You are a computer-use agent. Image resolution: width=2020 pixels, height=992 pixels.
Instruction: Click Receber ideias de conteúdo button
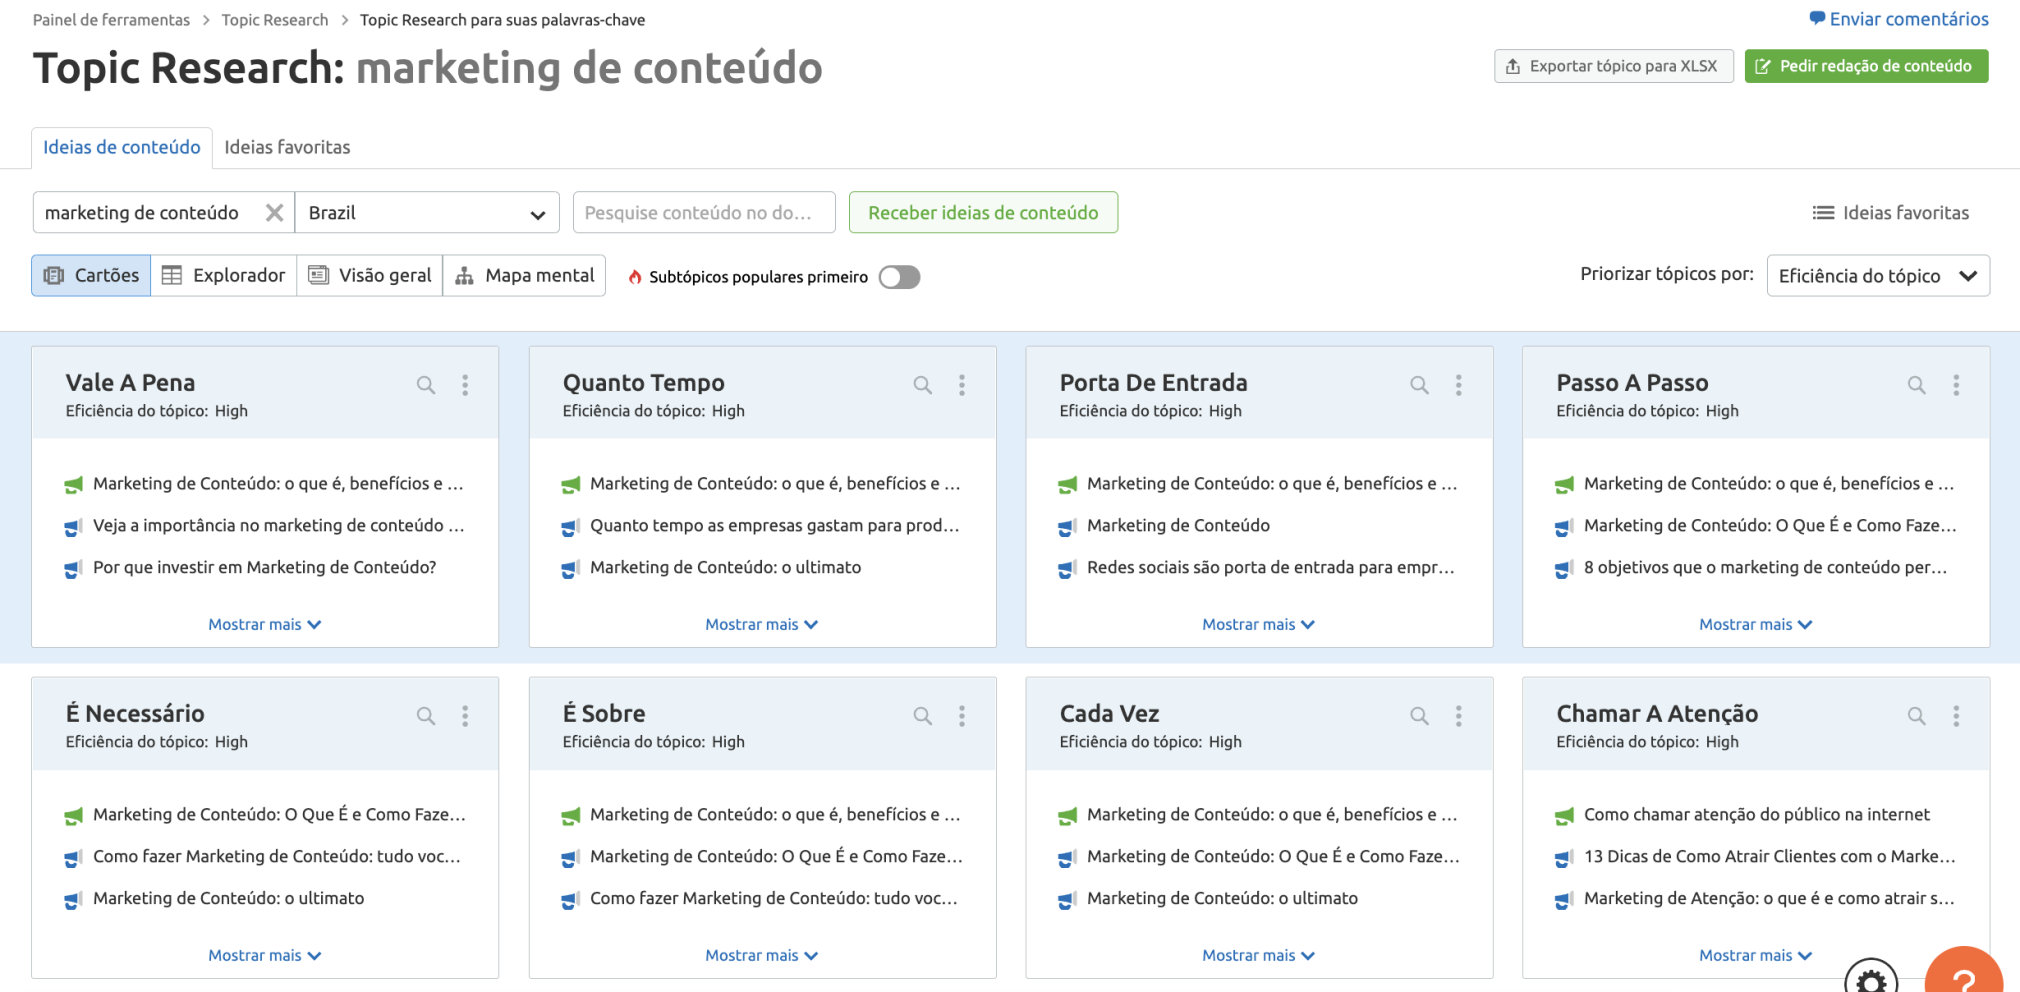[x=983, y=212]
